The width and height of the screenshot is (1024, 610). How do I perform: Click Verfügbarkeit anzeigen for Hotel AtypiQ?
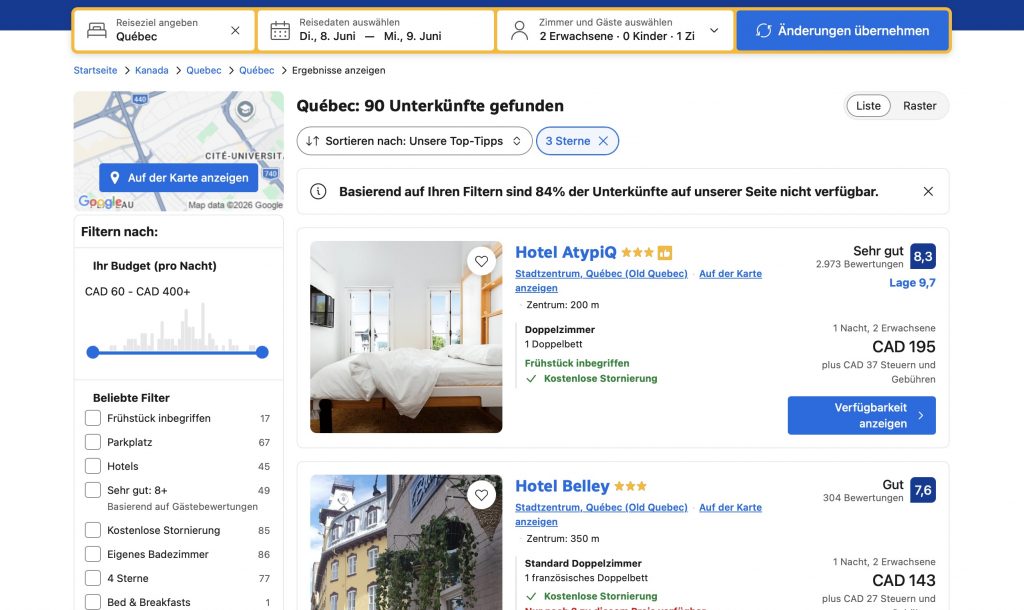pyautogui.click(x=861, y=415)
